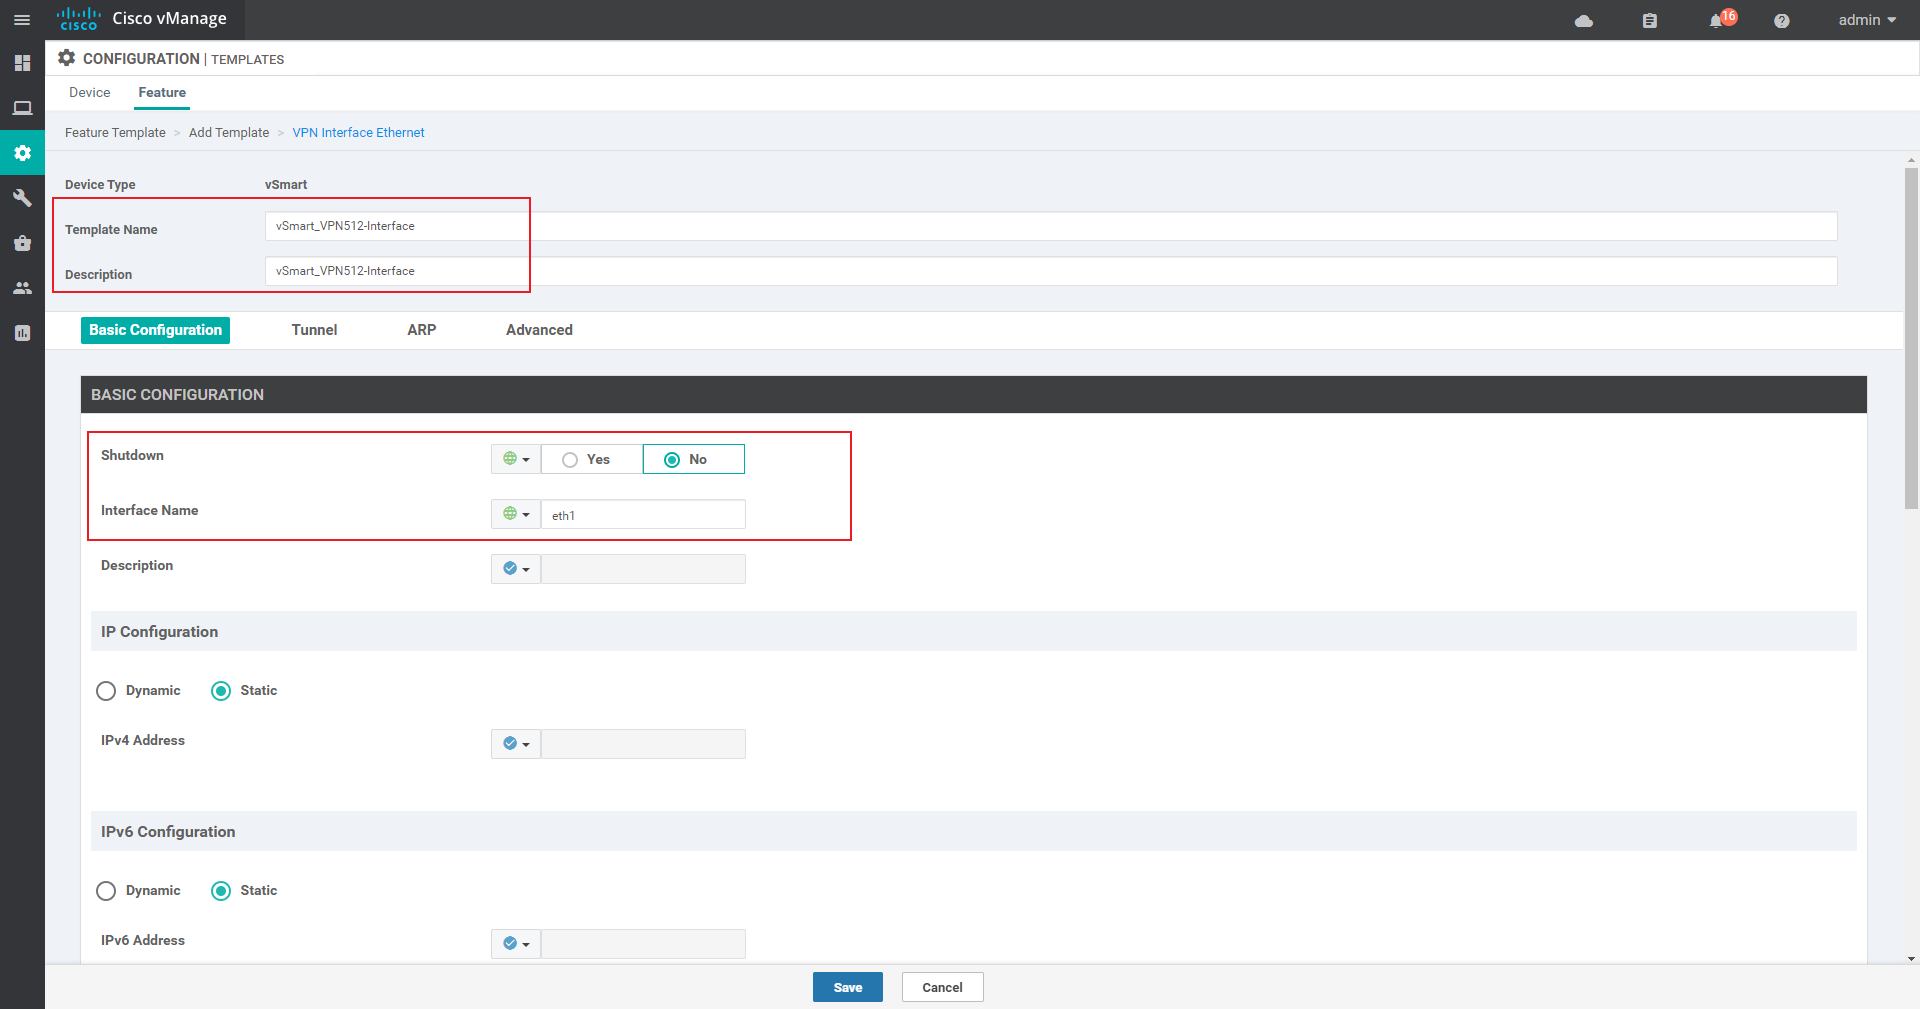Open the Monitor section via laptop icon
The width and height of the screenshot is (1920, 1009).
click(x=22, y=108)
